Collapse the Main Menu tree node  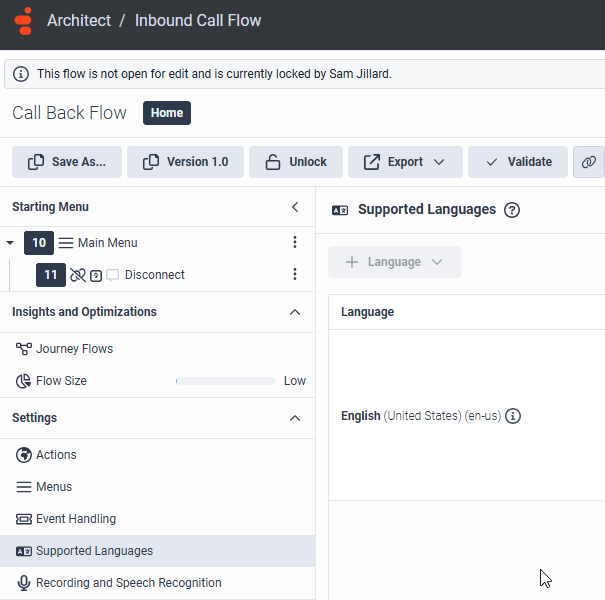point(10,243)
